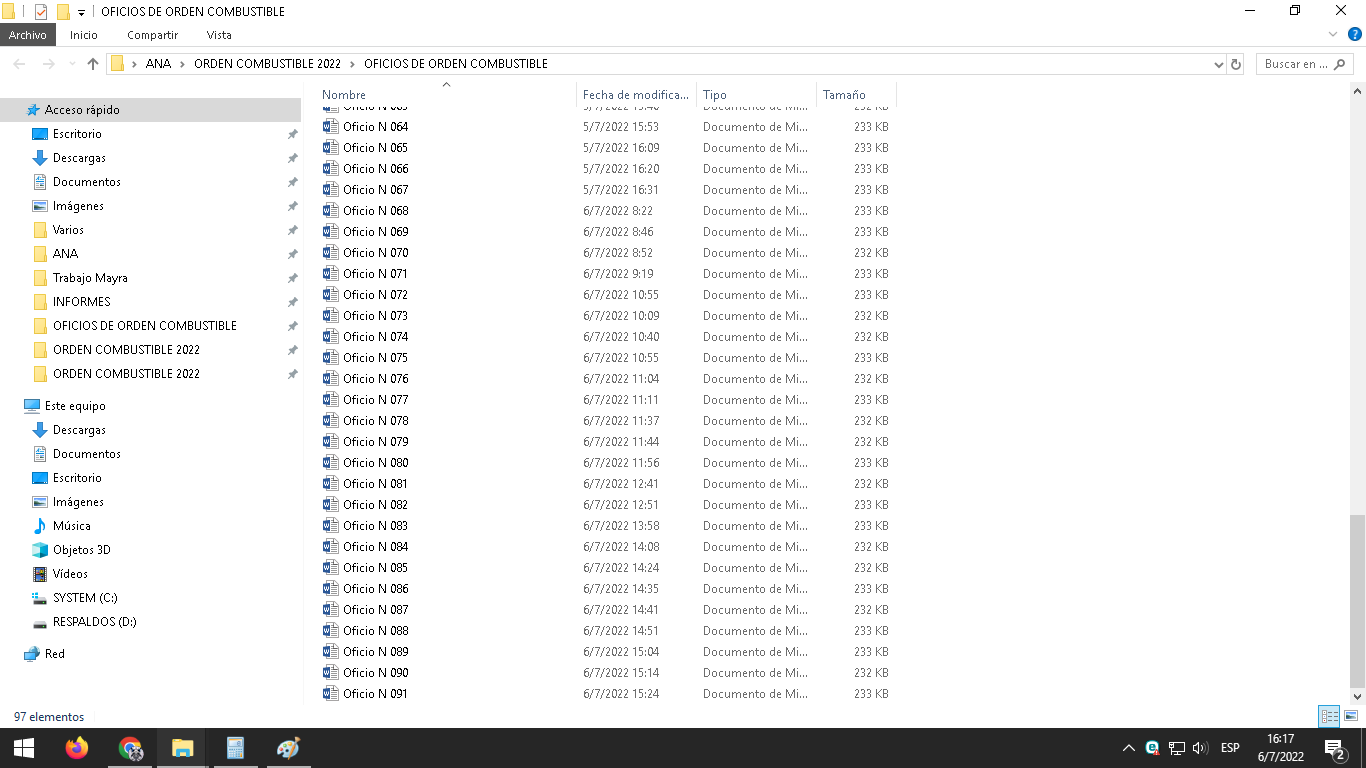Sort files by Tamaño column header
Viewport: 1366px width, 768px height.
click(844, 95)
